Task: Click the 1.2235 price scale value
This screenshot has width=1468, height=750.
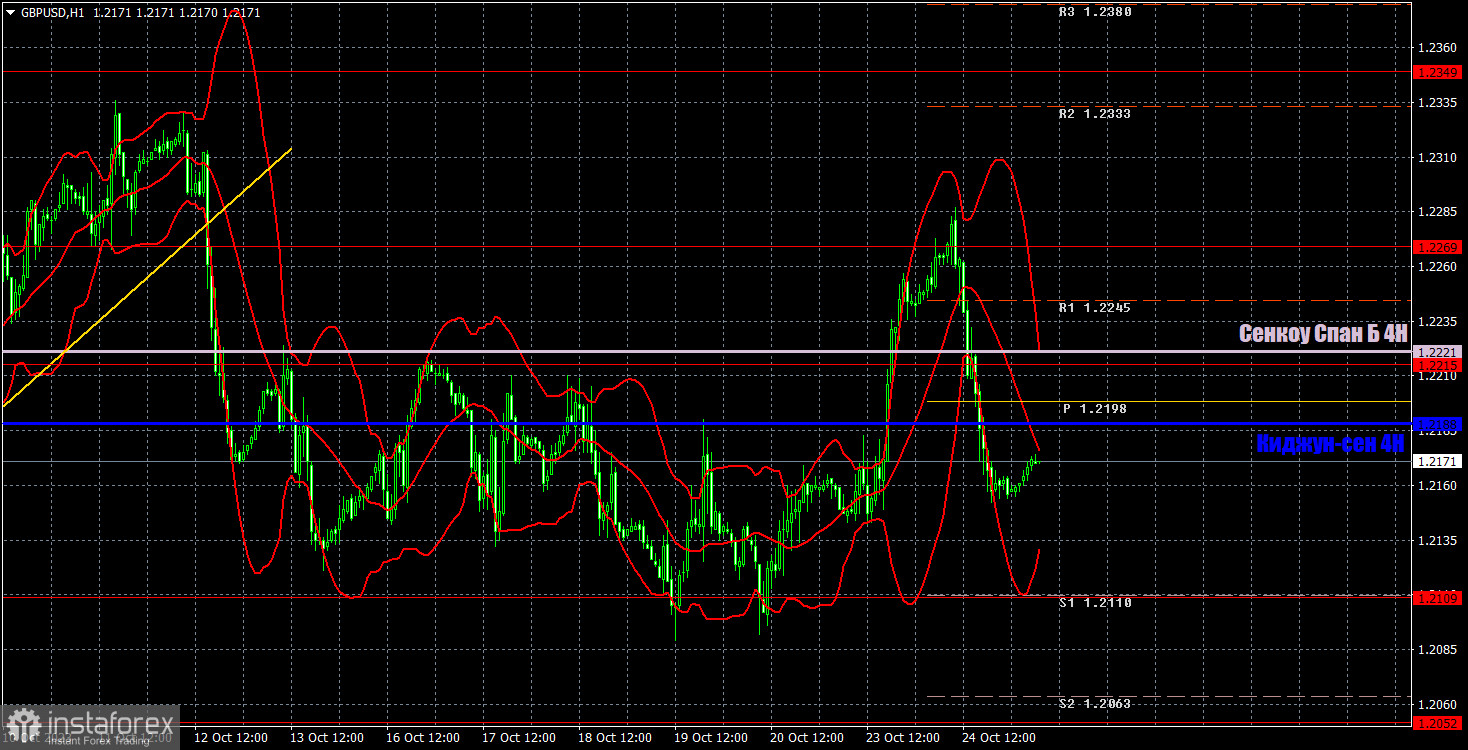Action: pyautogui.click(x=1436, y=322)
